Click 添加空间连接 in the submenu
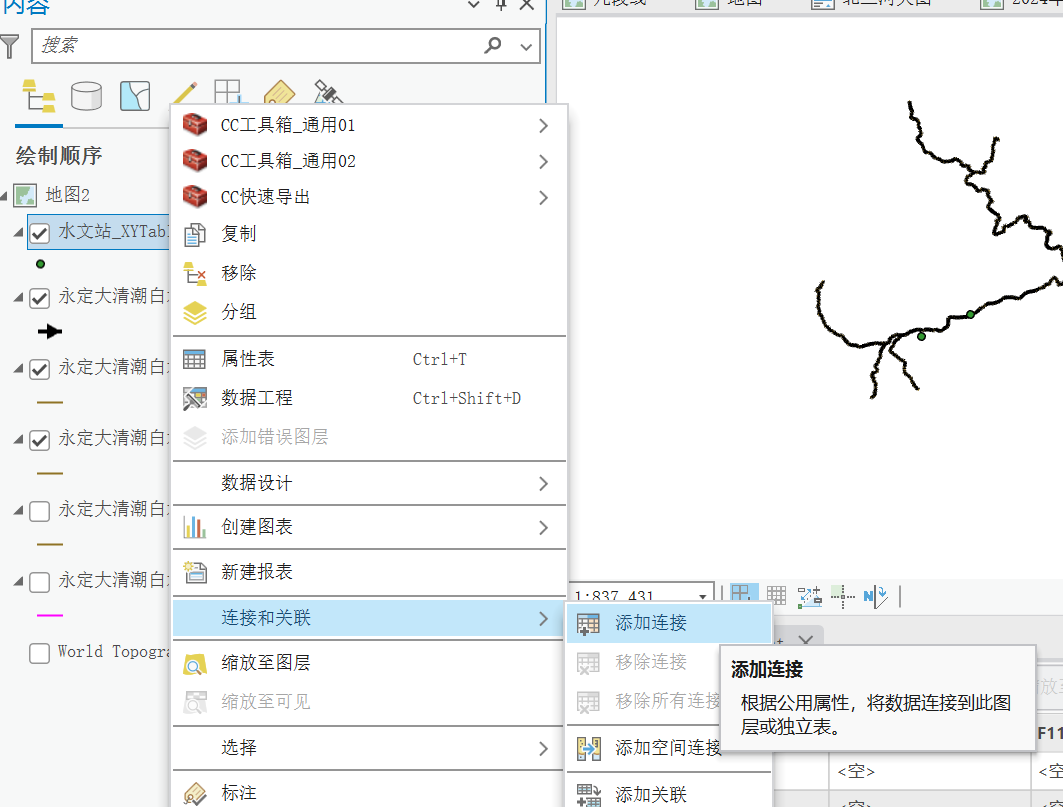 pos(669,748)
